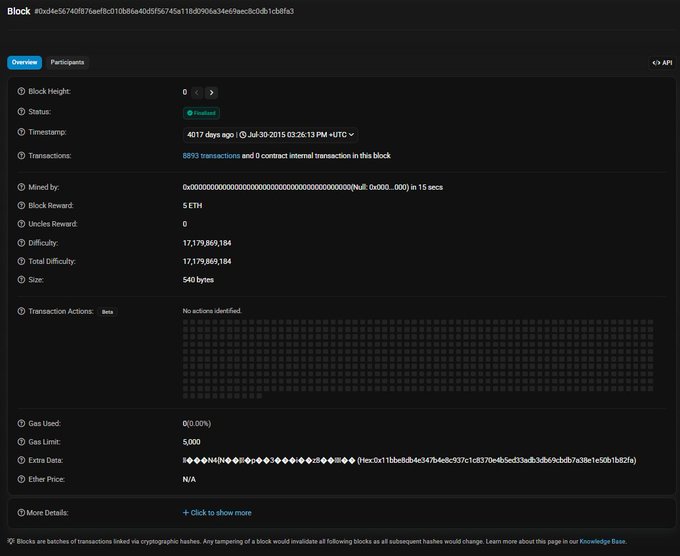Click the Extra Data help icon
Image resolution: width=680 pixels, height=556 pixels.
coord(21,460)
